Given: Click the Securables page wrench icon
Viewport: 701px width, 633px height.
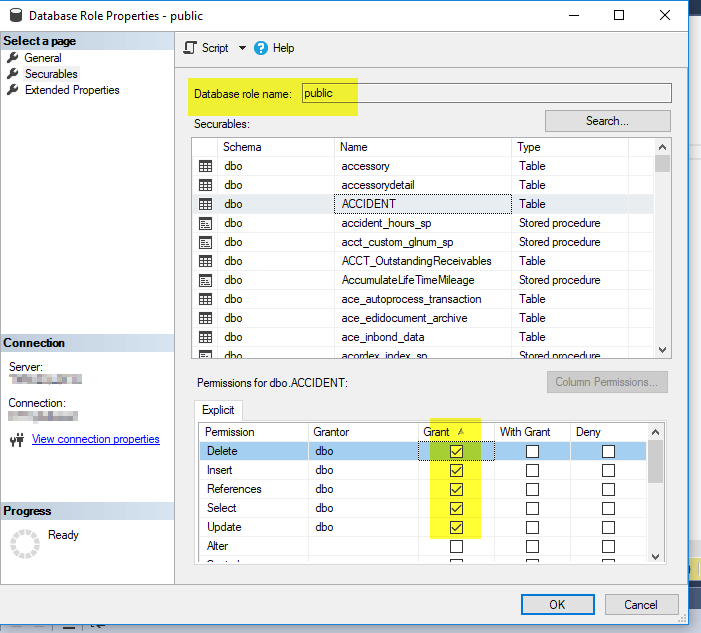Looking at the screenshot, I should click(x=13, y=74).
